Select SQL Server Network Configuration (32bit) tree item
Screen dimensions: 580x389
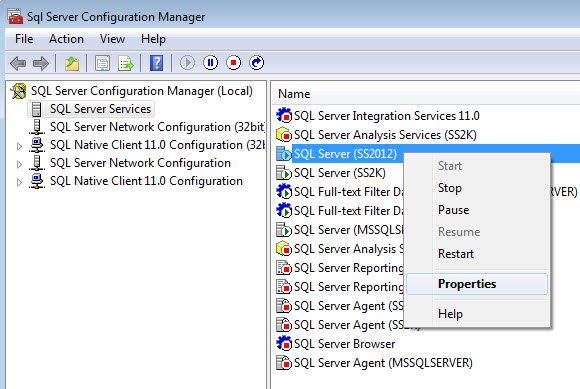click(157, 127)
